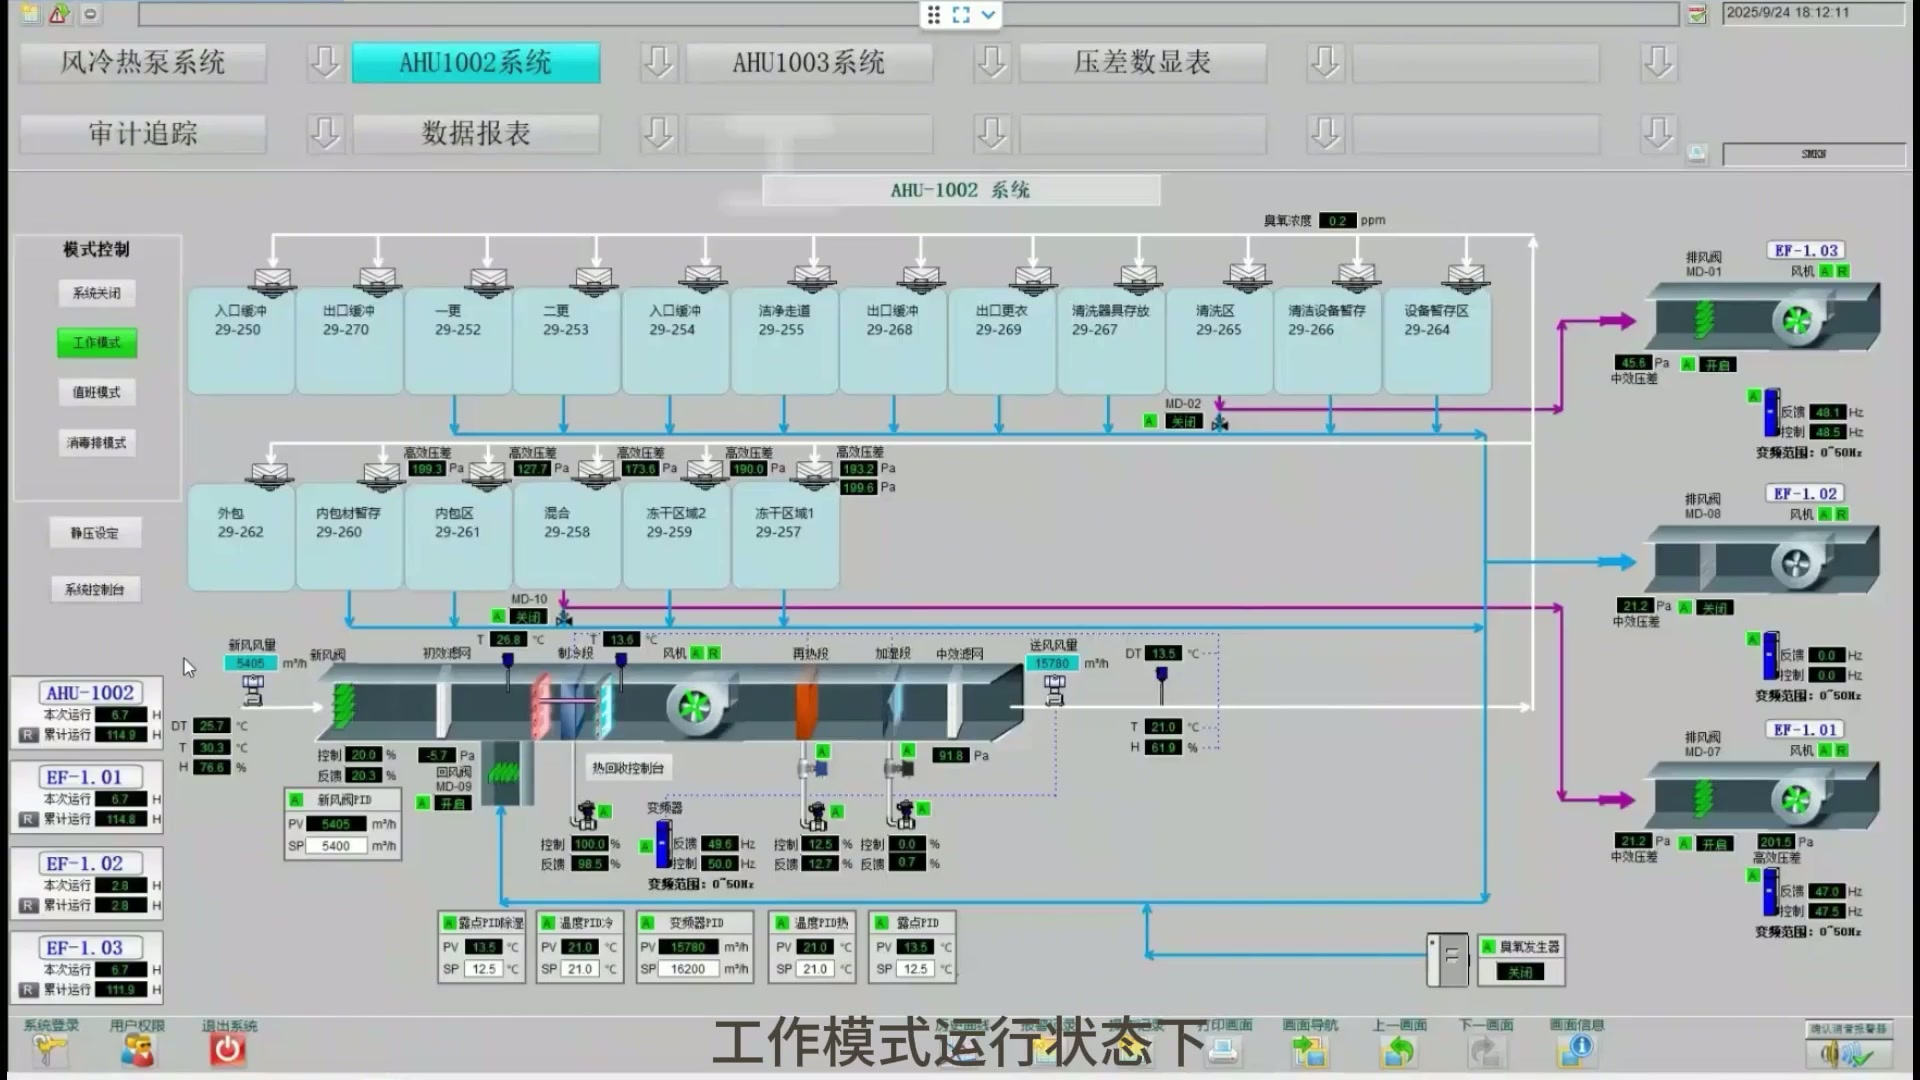Click the 画面导航 navigation icon
Image resolution: width=1920 pixels, height=1080 pixels.
[x=1309, y=1050]
